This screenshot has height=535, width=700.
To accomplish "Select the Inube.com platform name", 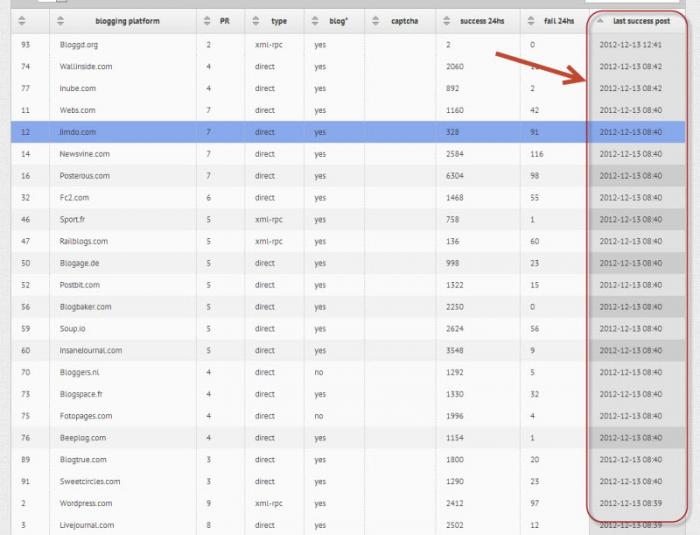I will point(78,88).
